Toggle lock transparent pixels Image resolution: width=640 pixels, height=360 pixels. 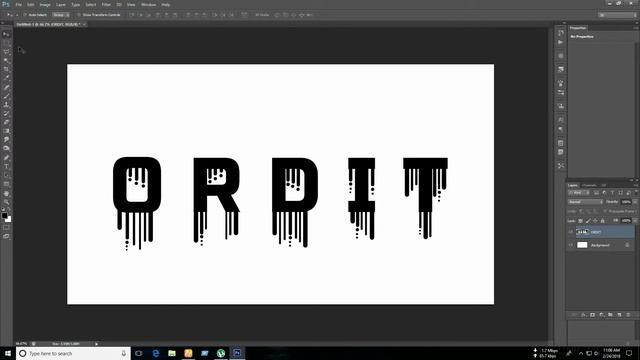(580, 221)
